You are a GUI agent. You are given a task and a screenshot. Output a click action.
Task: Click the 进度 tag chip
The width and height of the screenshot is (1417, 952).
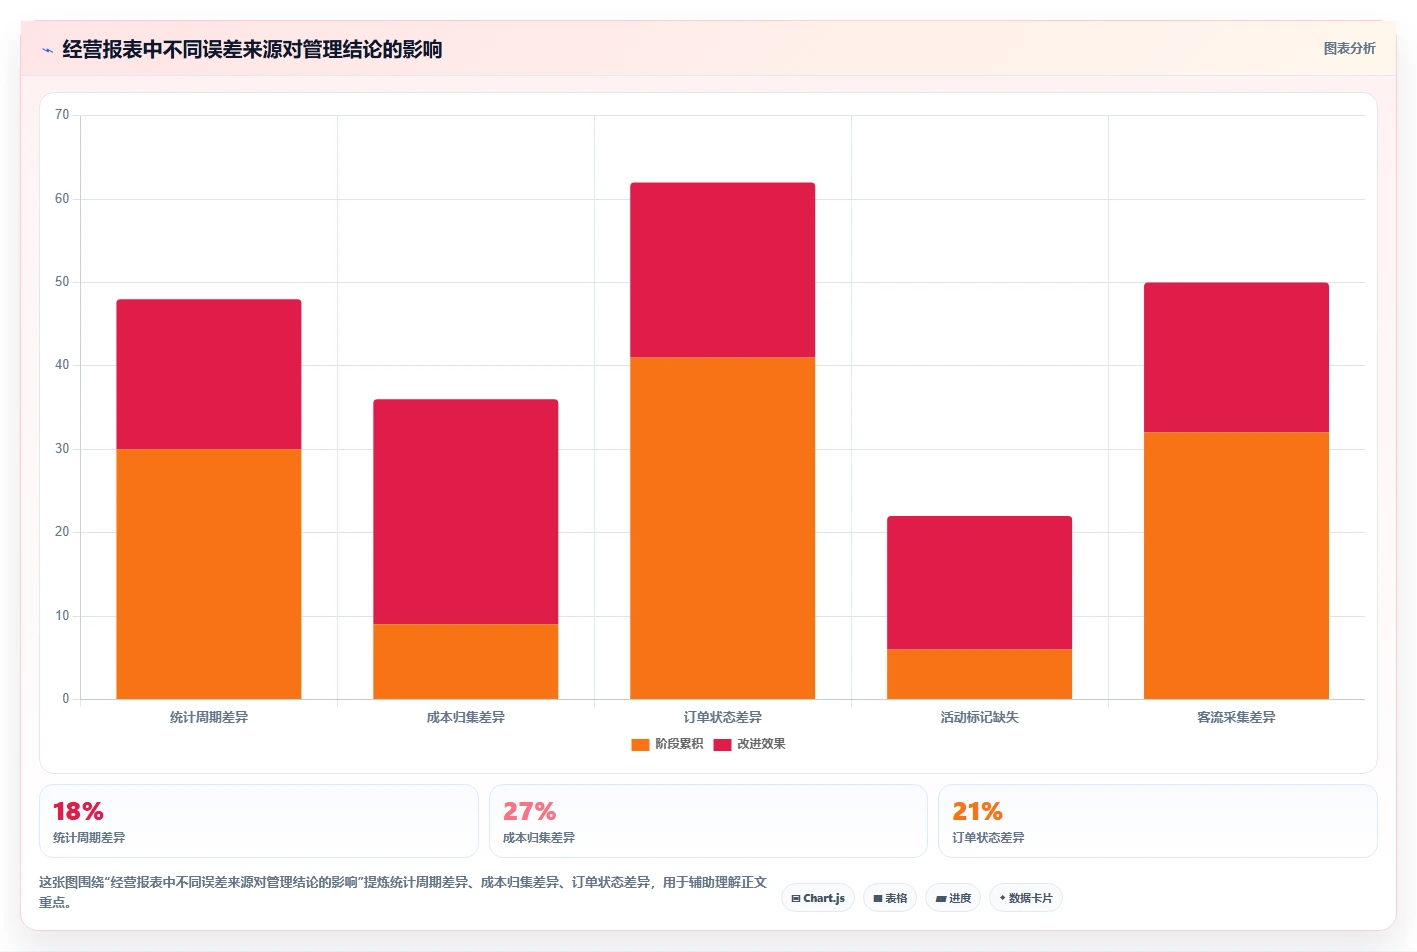click(953, 898)
